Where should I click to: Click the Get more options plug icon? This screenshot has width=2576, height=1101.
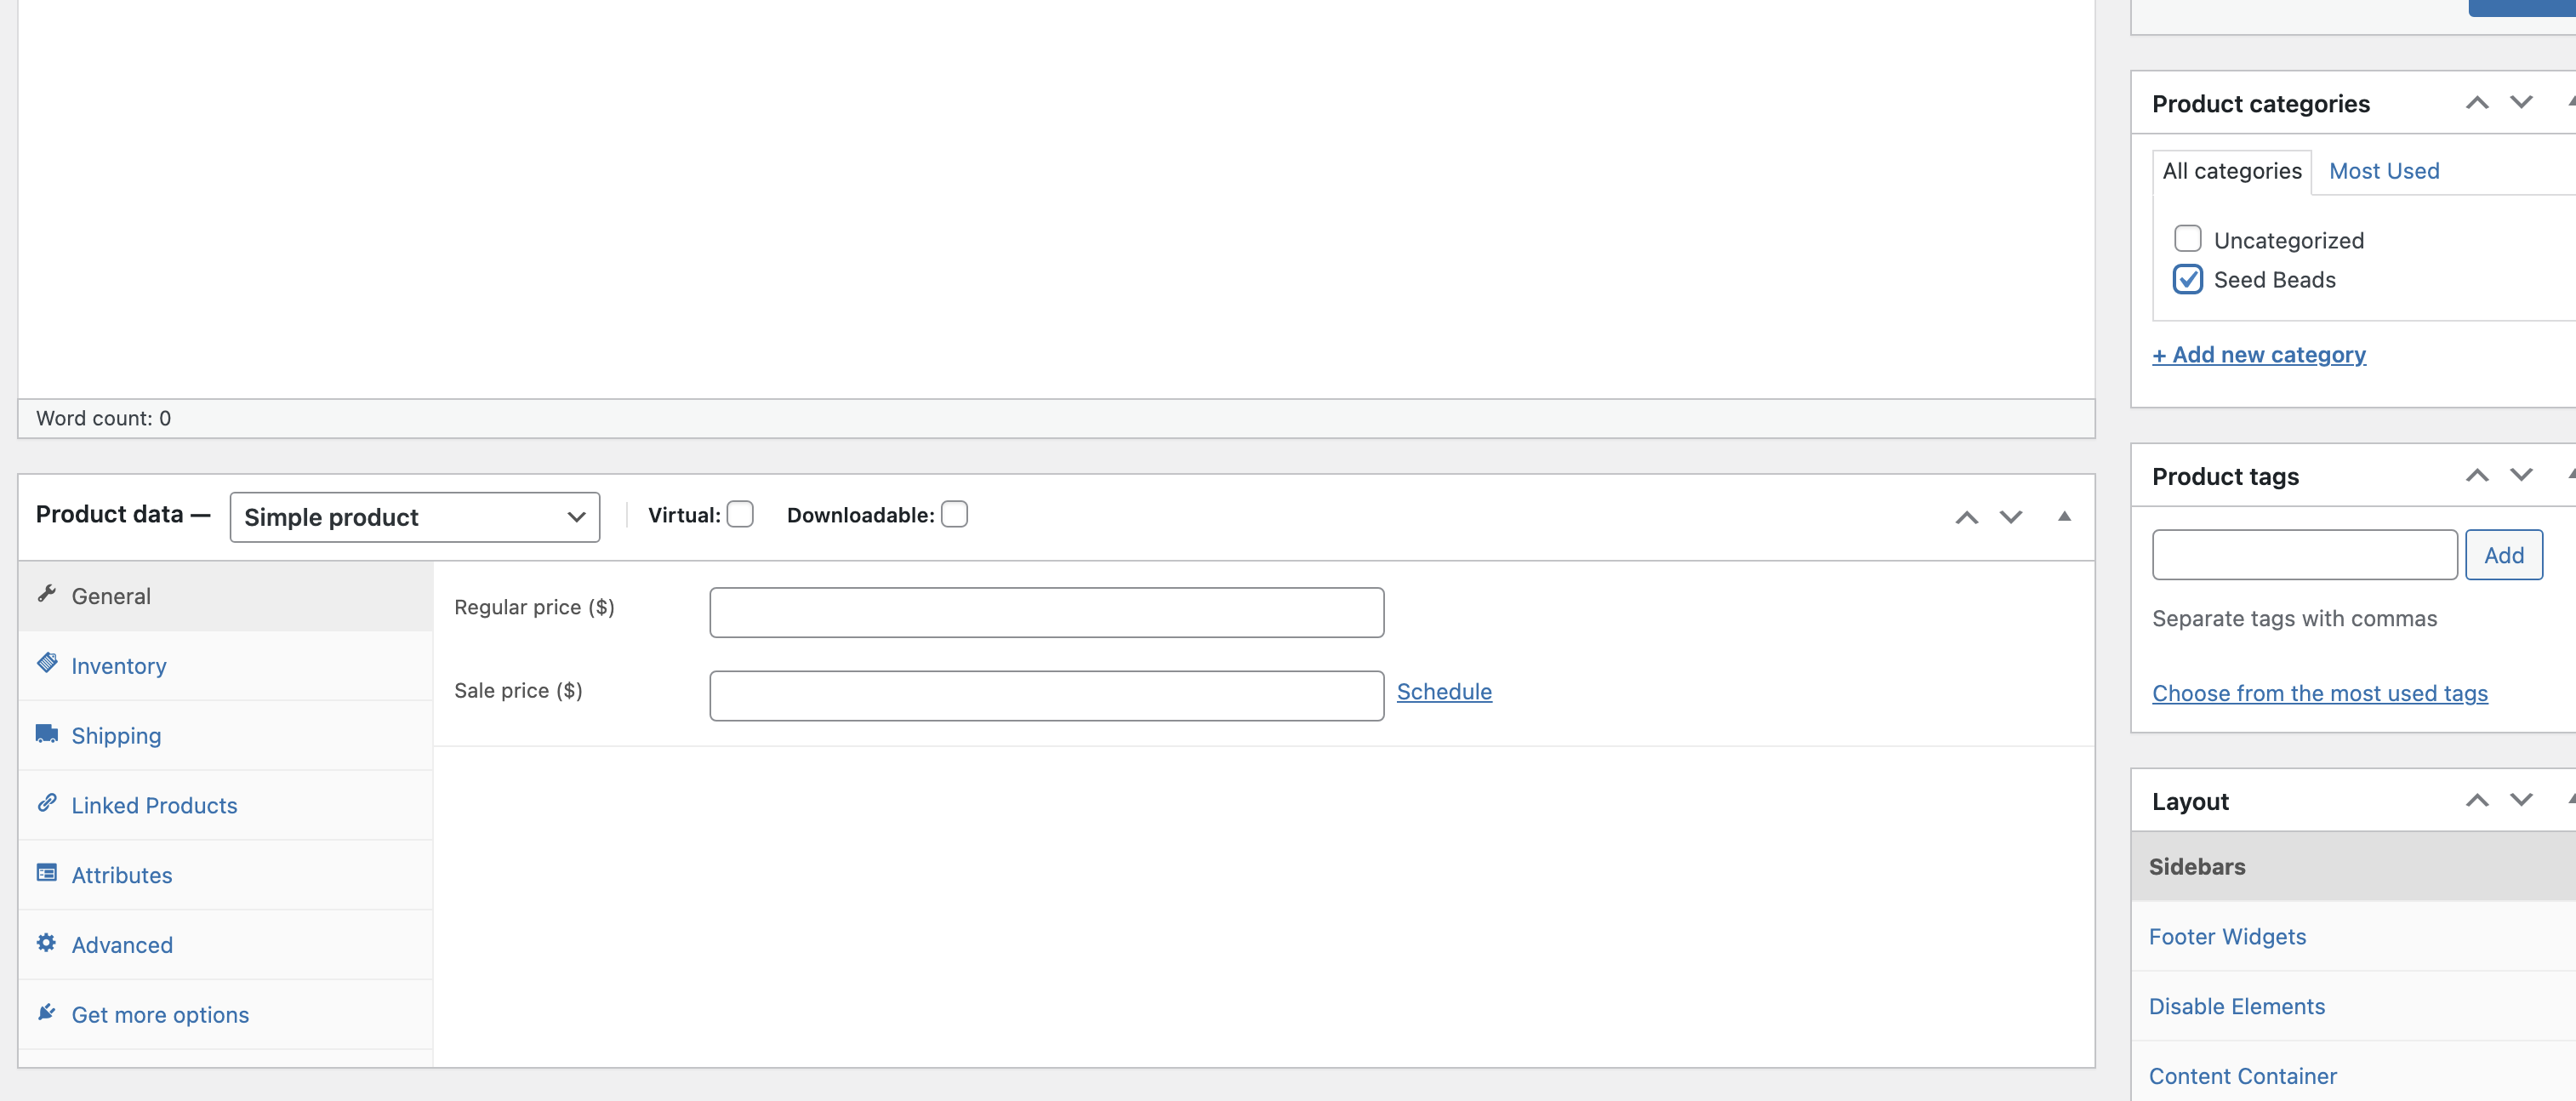click(x=46, y=1012)
